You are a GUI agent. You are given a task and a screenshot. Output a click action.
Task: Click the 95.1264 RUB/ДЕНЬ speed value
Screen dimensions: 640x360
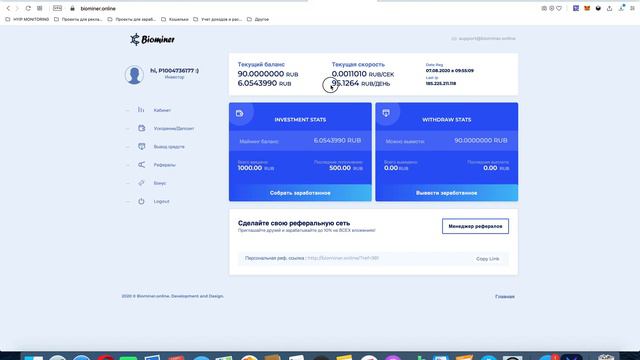point(361,83)
